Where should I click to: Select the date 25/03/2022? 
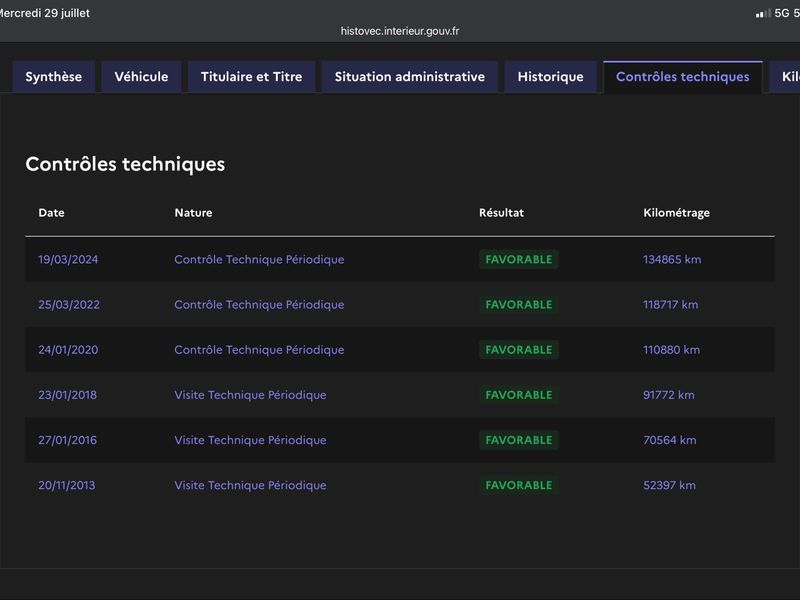pyautogui.click(x=69, y=305)
